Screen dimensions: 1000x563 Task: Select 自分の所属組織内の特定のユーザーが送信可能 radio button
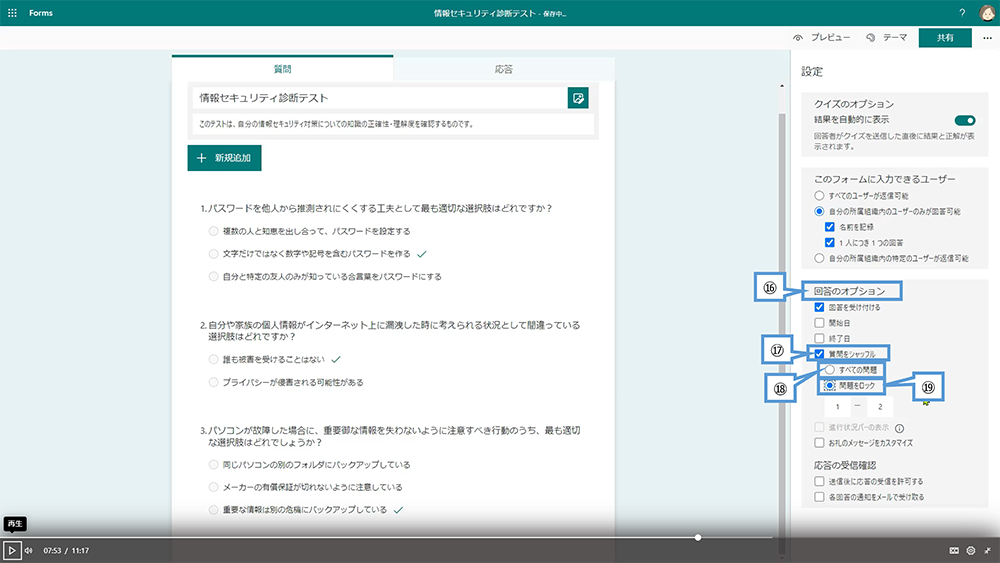coord(819,258)
